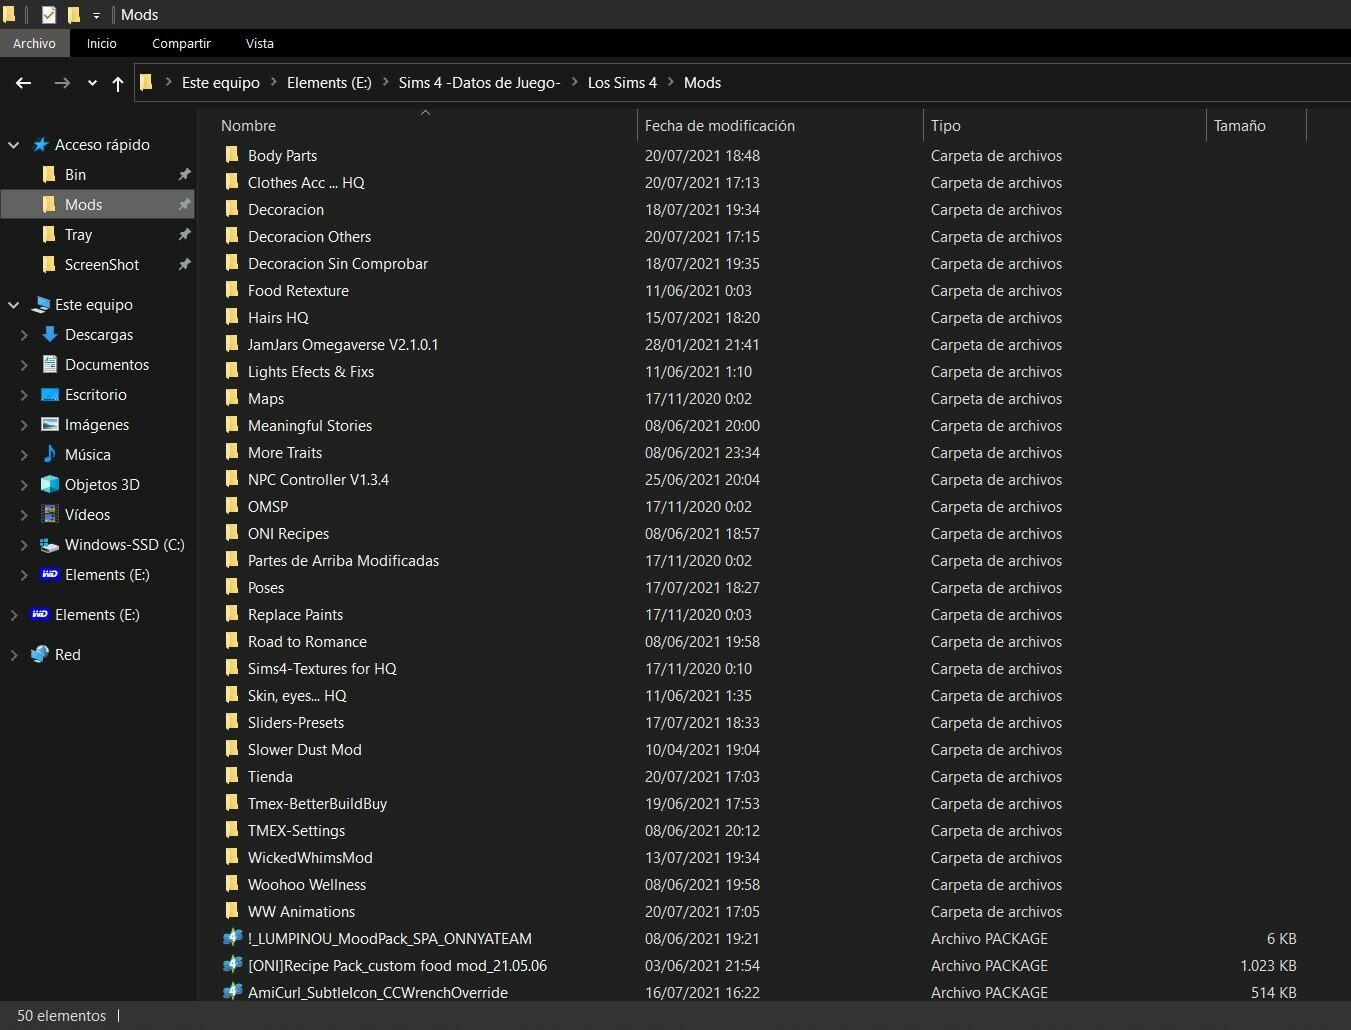Select the WW Animations folder name
Image resolution: width=1351 pixels, height=1030 pixels.
[302, 911]
